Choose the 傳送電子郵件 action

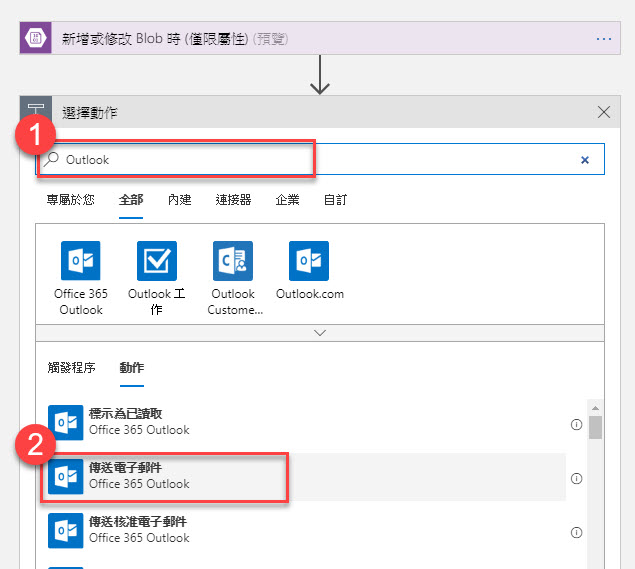click(307, 477)
